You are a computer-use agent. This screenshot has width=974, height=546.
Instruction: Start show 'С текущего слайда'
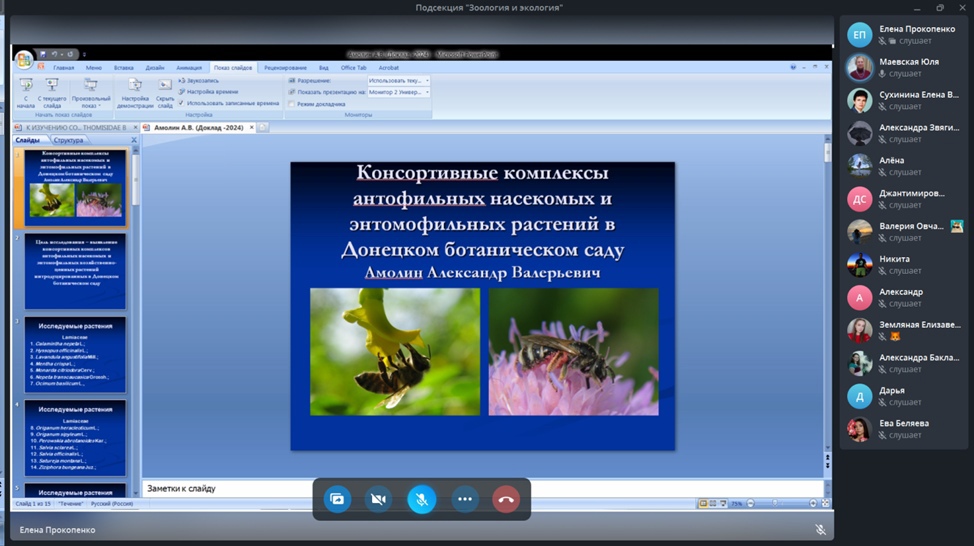pos(52,93)
